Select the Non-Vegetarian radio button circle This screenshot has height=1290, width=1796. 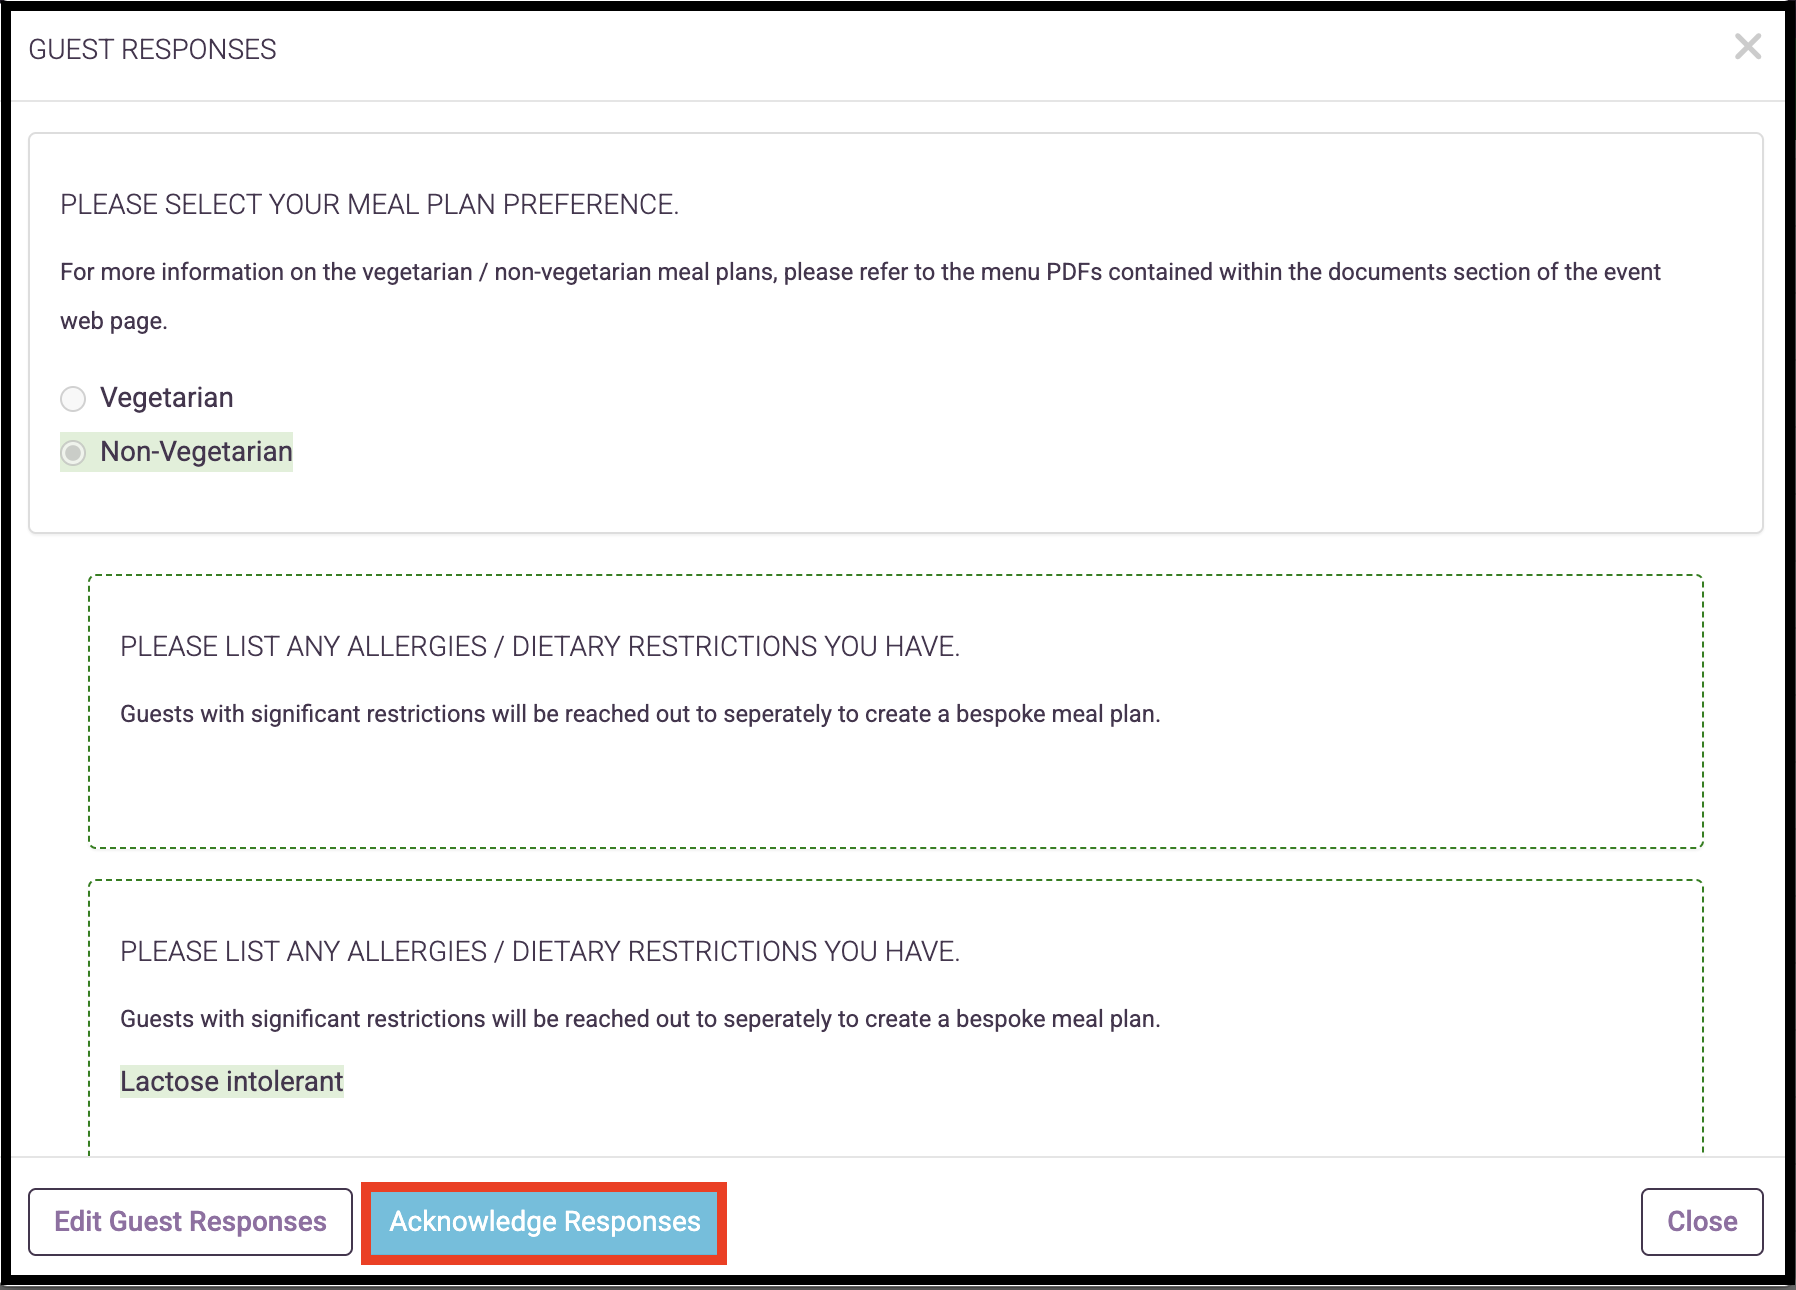tap(73, 453)
